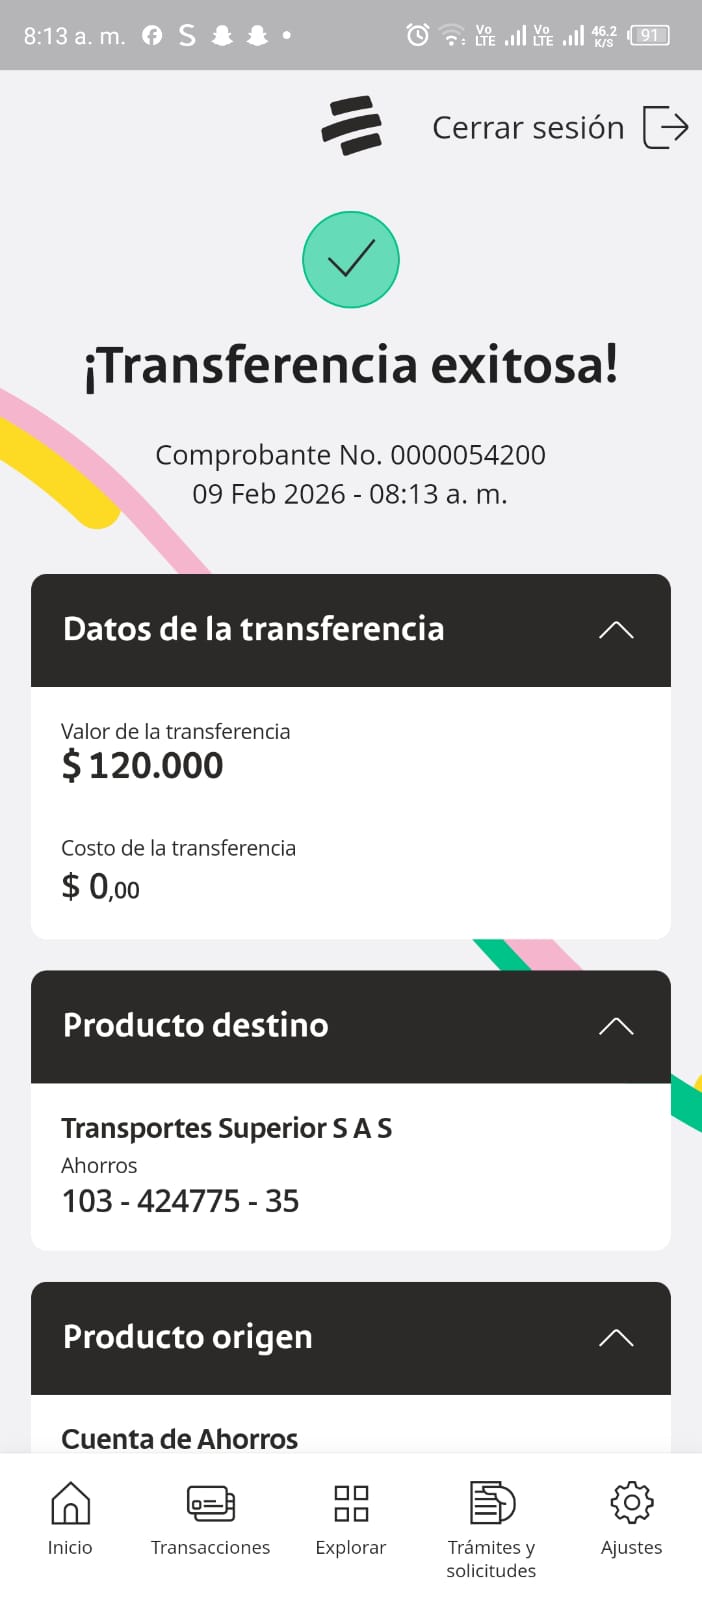Screen dimensions: 702x1600
Task: Tap the Bancolombia logo icon
Action: (x=352, y=126)
